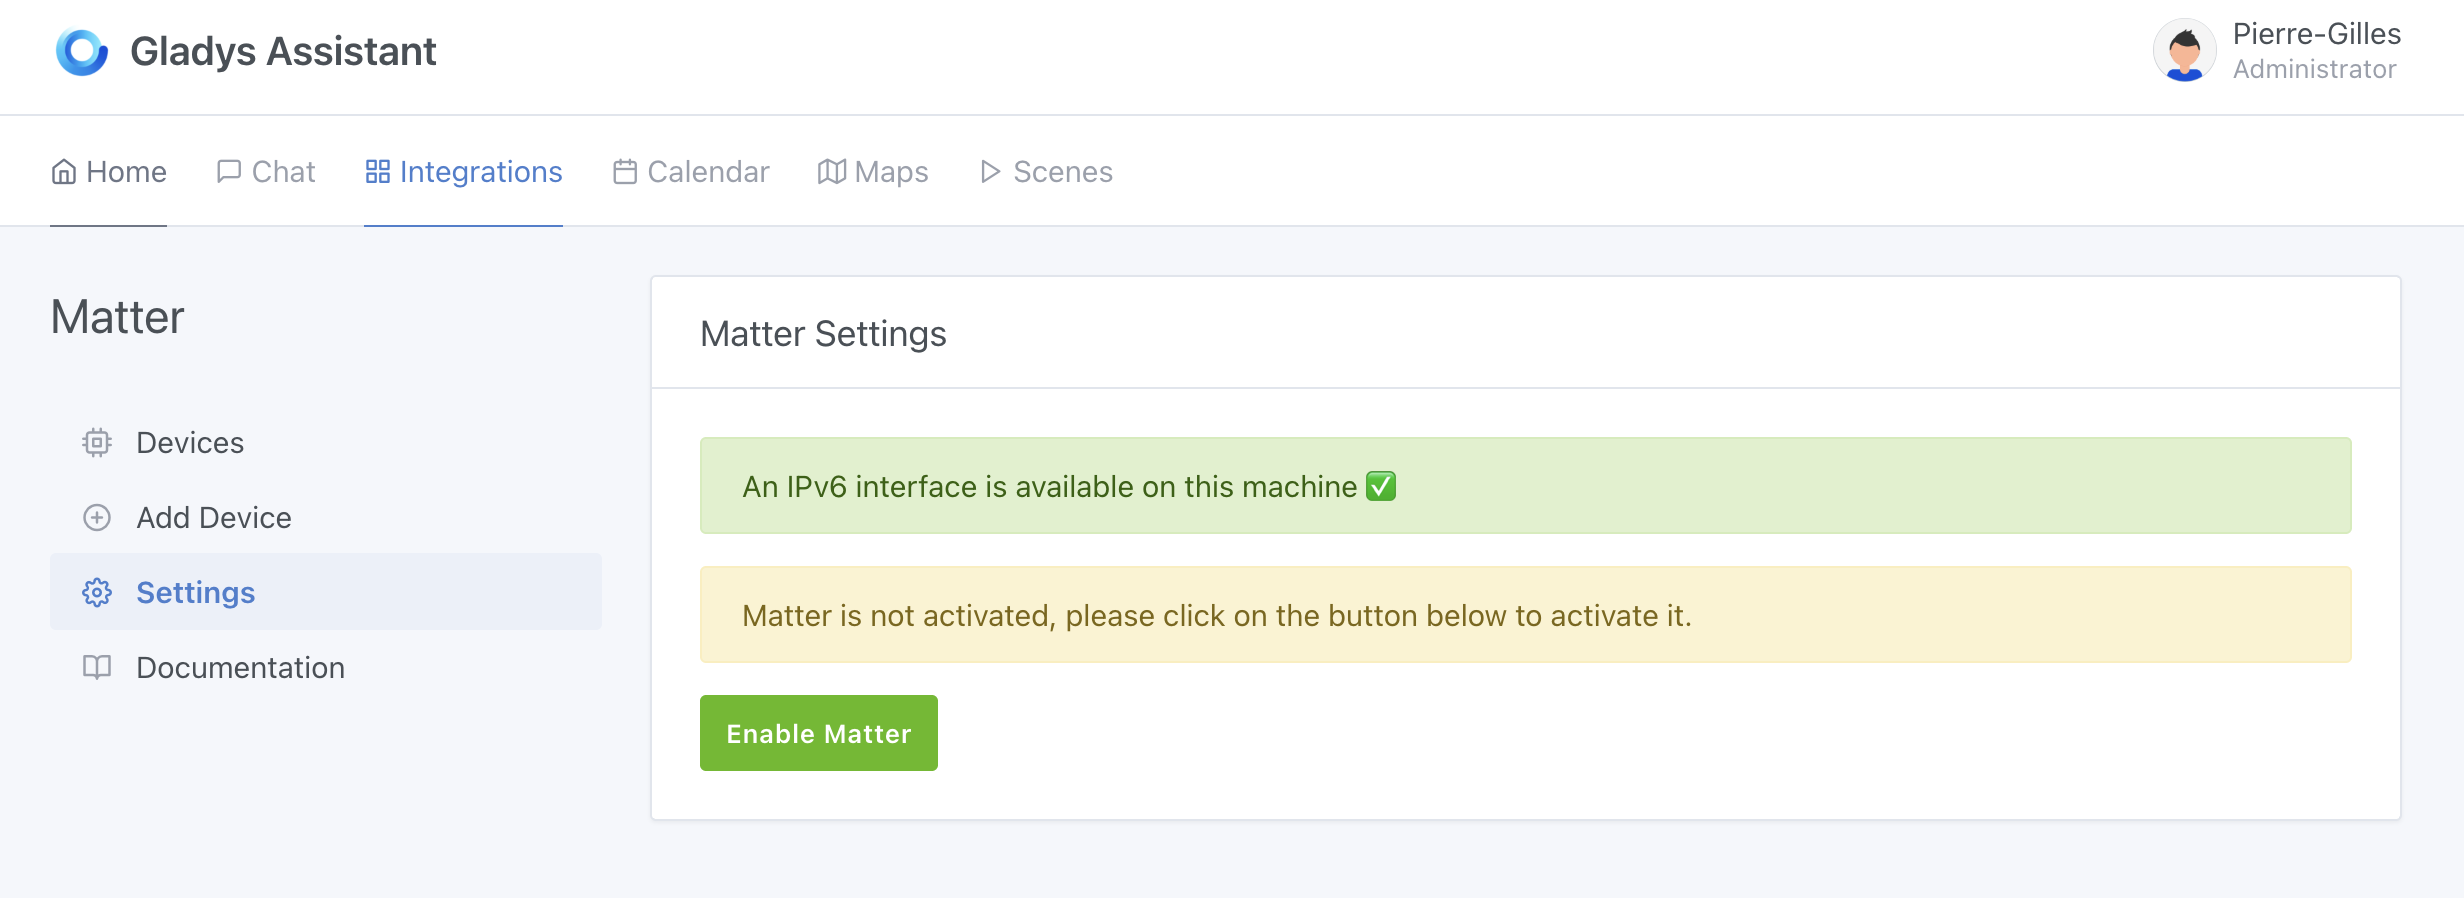2464x898 pixels.
Task: Switch to the Scenes tab
Action: click(1046, 172)
